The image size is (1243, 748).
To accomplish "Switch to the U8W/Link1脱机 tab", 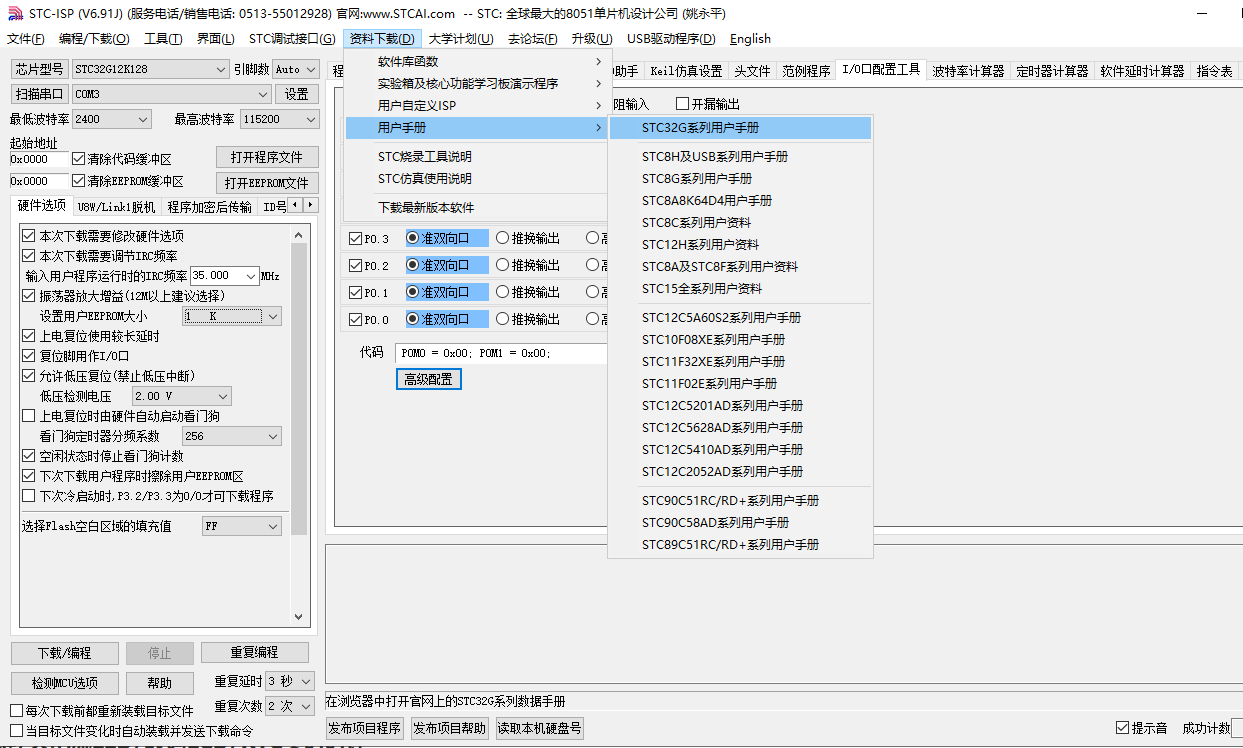I will (x=116, y=207).
